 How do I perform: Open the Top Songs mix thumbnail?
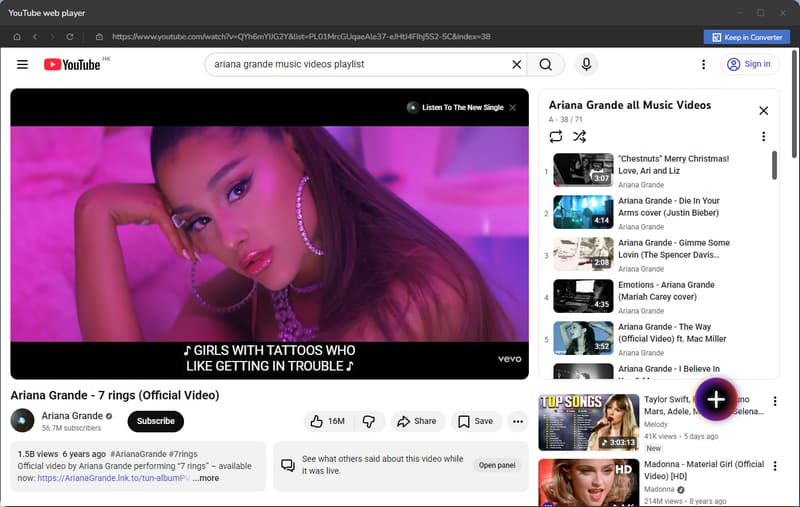click(x=588, y=422)
